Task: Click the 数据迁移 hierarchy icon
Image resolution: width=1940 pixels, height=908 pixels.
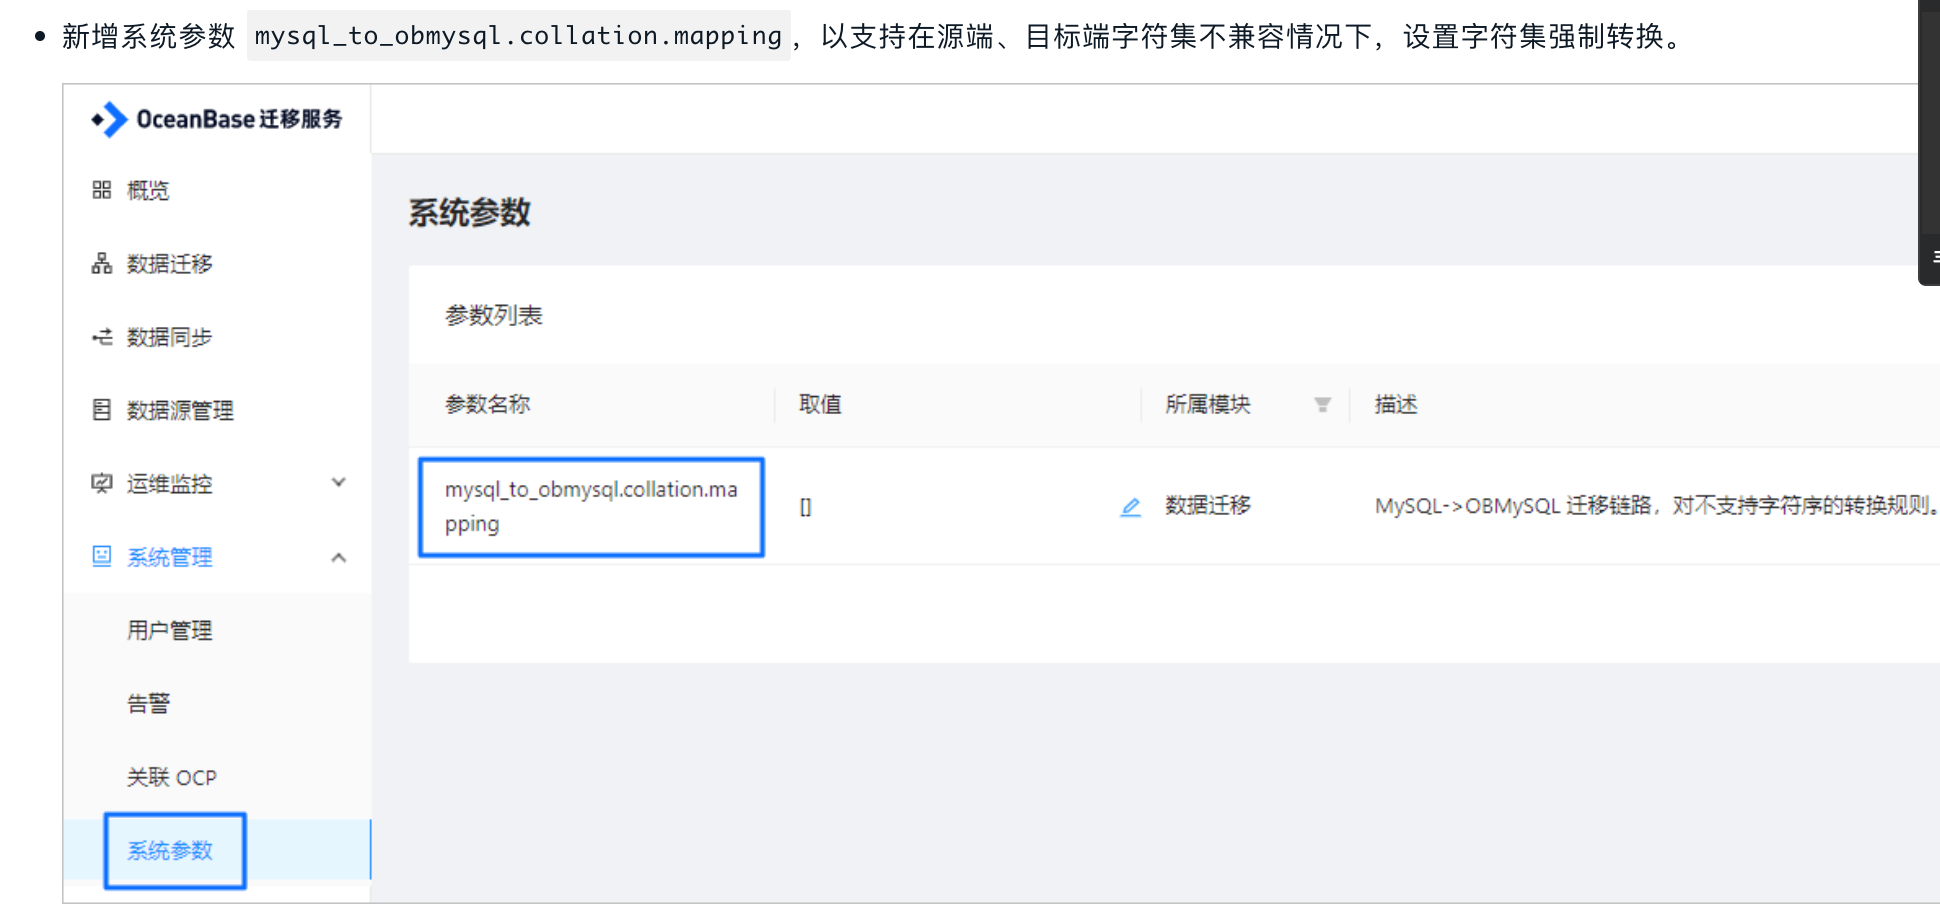Action: click(102, 263)
